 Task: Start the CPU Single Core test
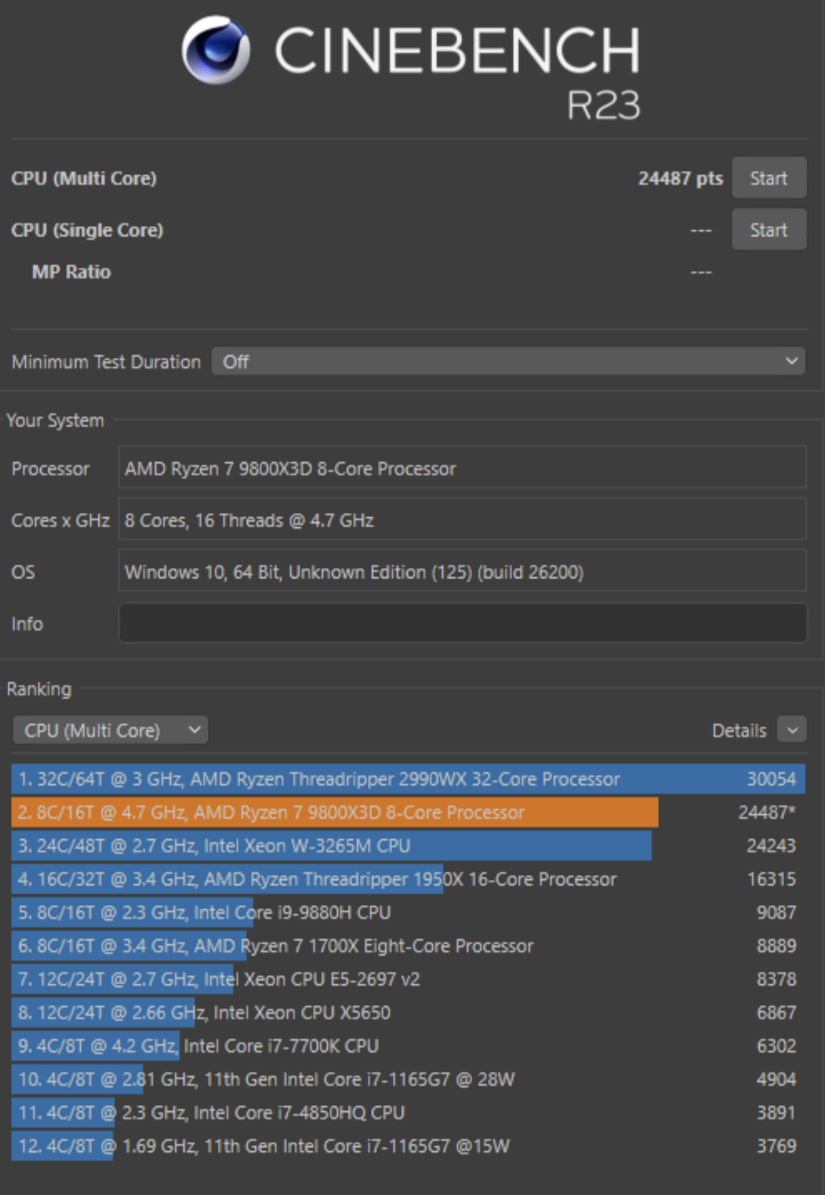coord(769,229)
